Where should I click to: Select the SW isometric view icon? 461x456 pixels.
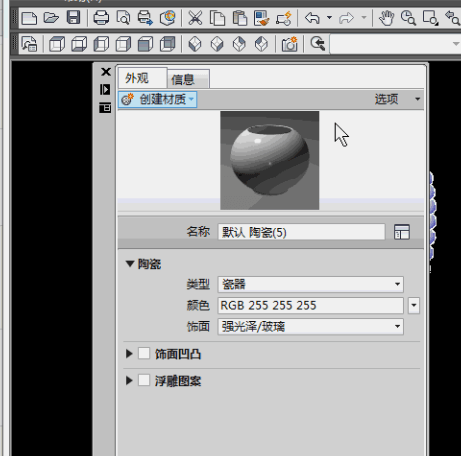click(x=195, y=44)
